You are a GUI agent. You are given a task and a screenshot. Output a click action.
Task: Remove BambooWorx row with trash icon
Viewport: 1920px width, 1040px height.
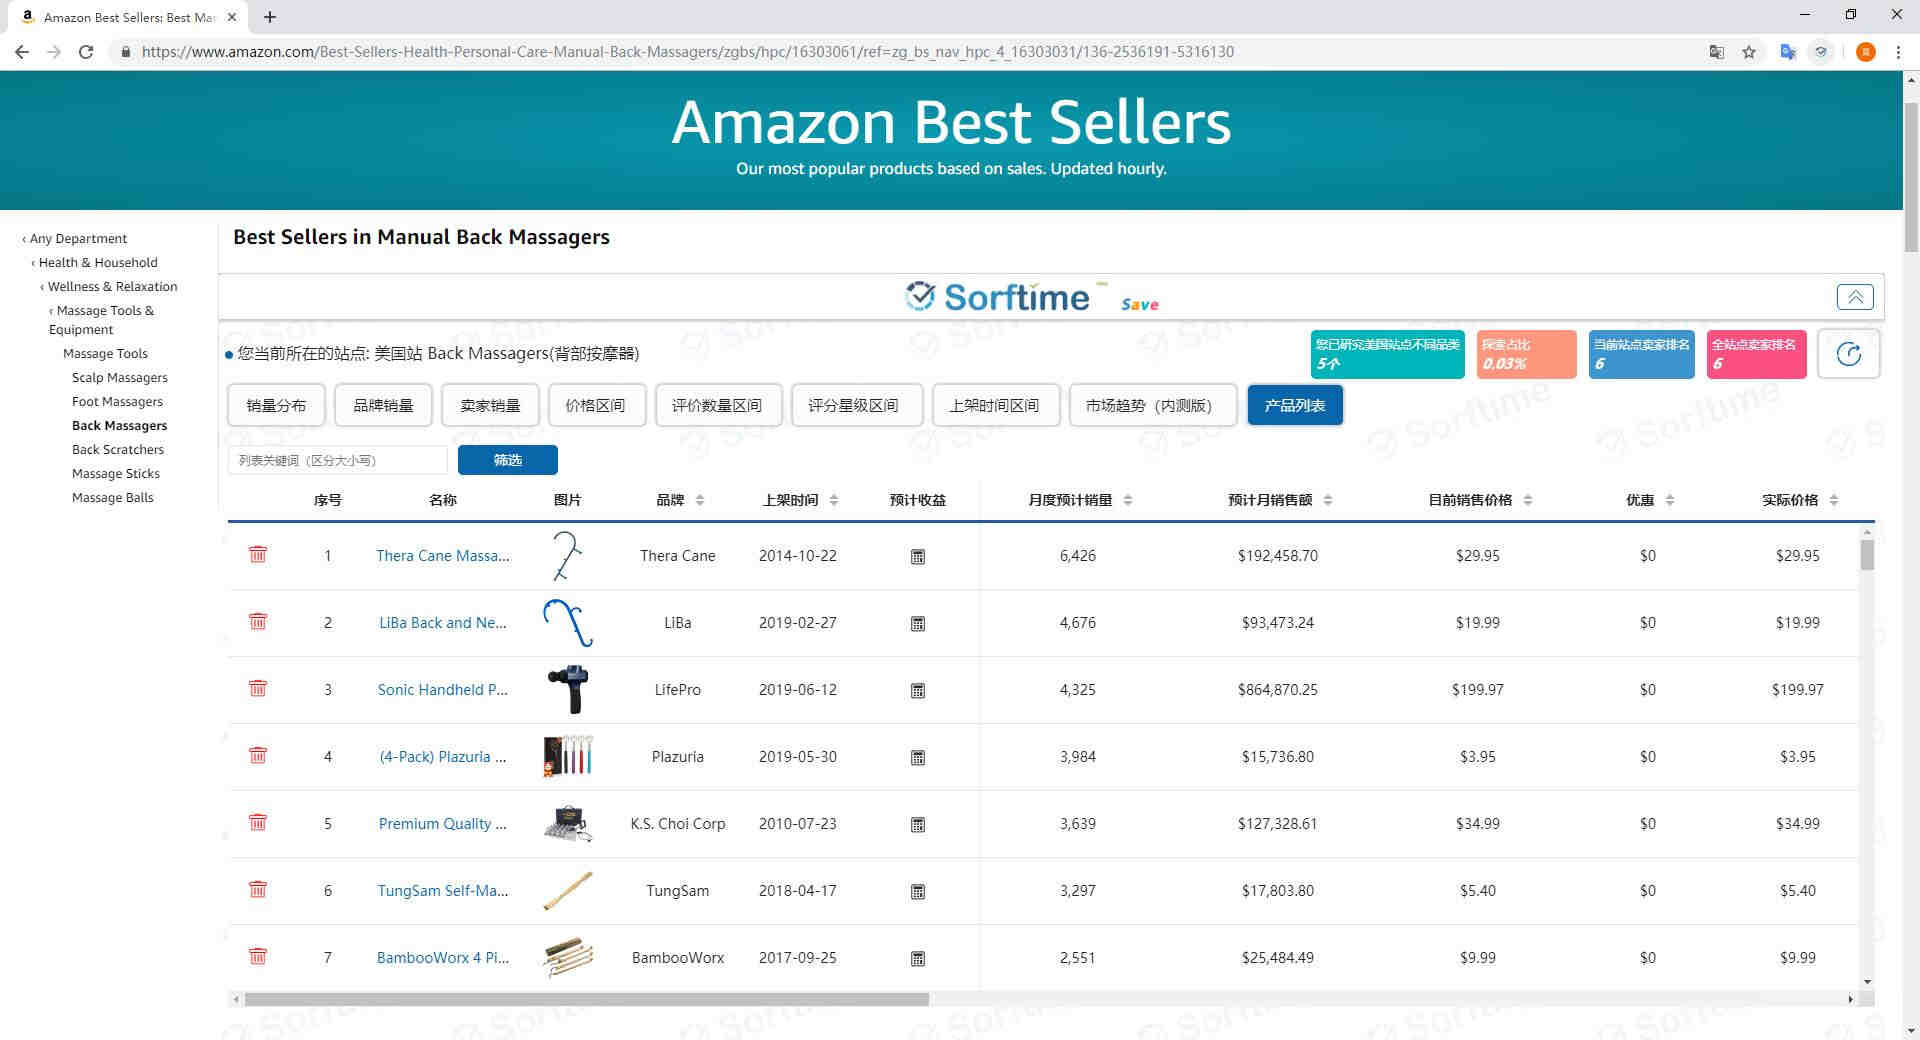[x=257, y=957]
